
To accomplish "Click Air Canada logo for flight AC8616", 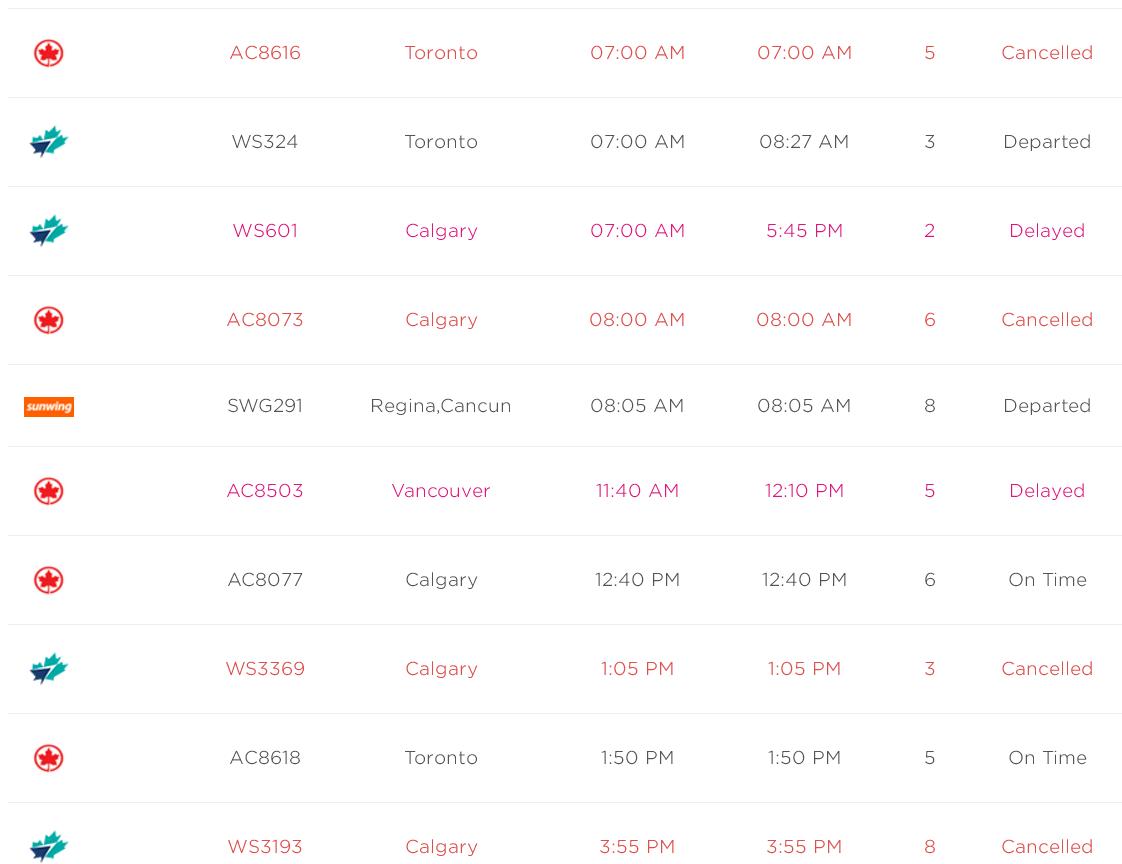I will tap(48, 53).
